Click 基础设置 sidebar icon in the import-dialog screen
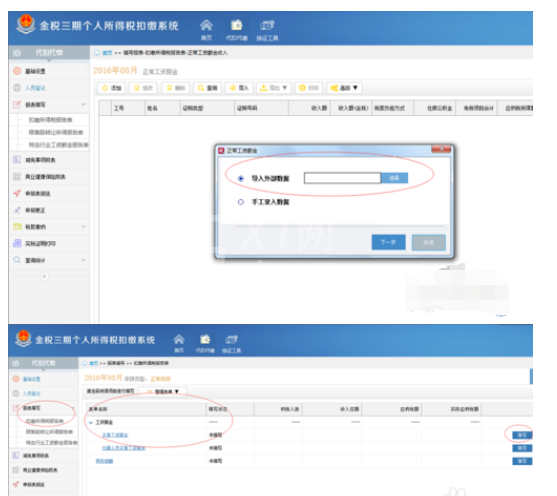557x496 pixels. pos(17,71)
